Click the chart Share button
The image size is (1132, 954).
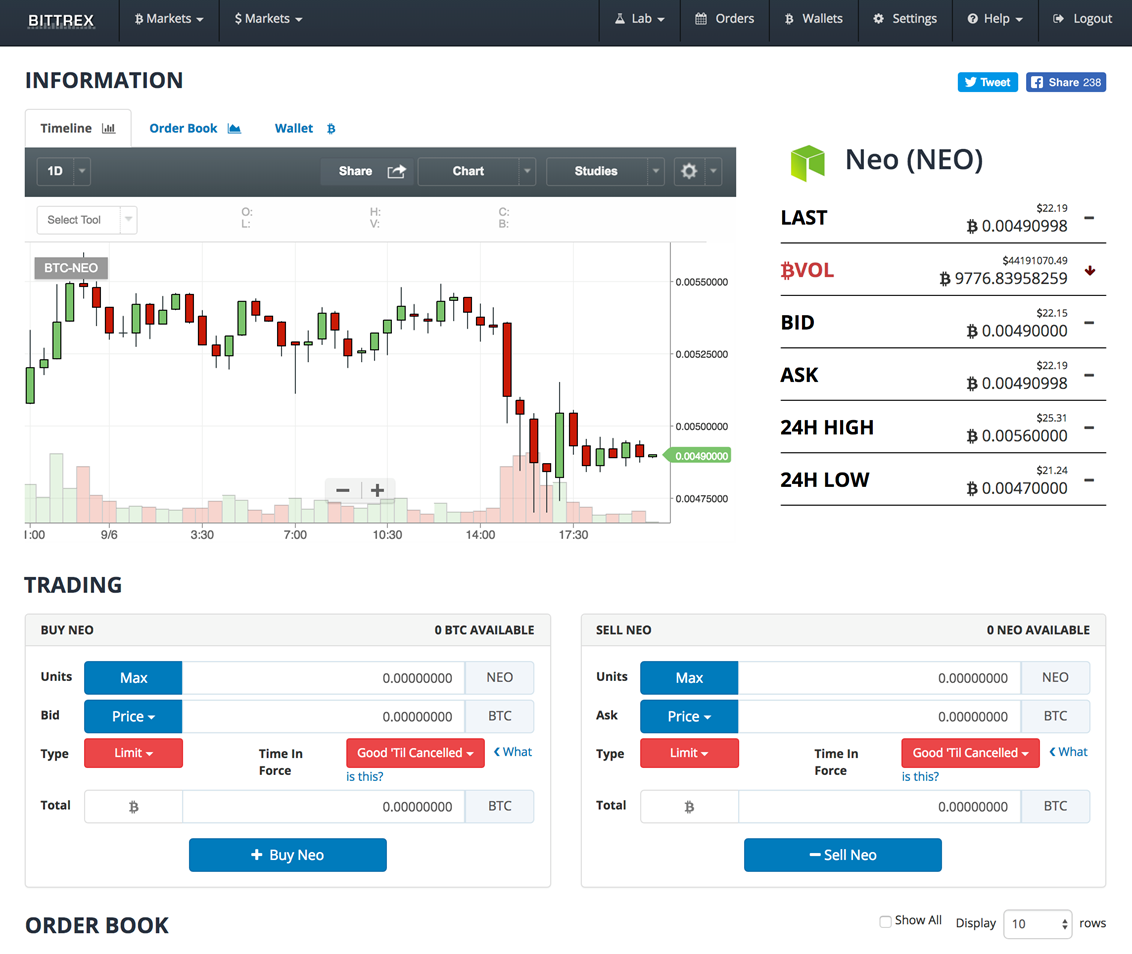(x=367, y=171)
